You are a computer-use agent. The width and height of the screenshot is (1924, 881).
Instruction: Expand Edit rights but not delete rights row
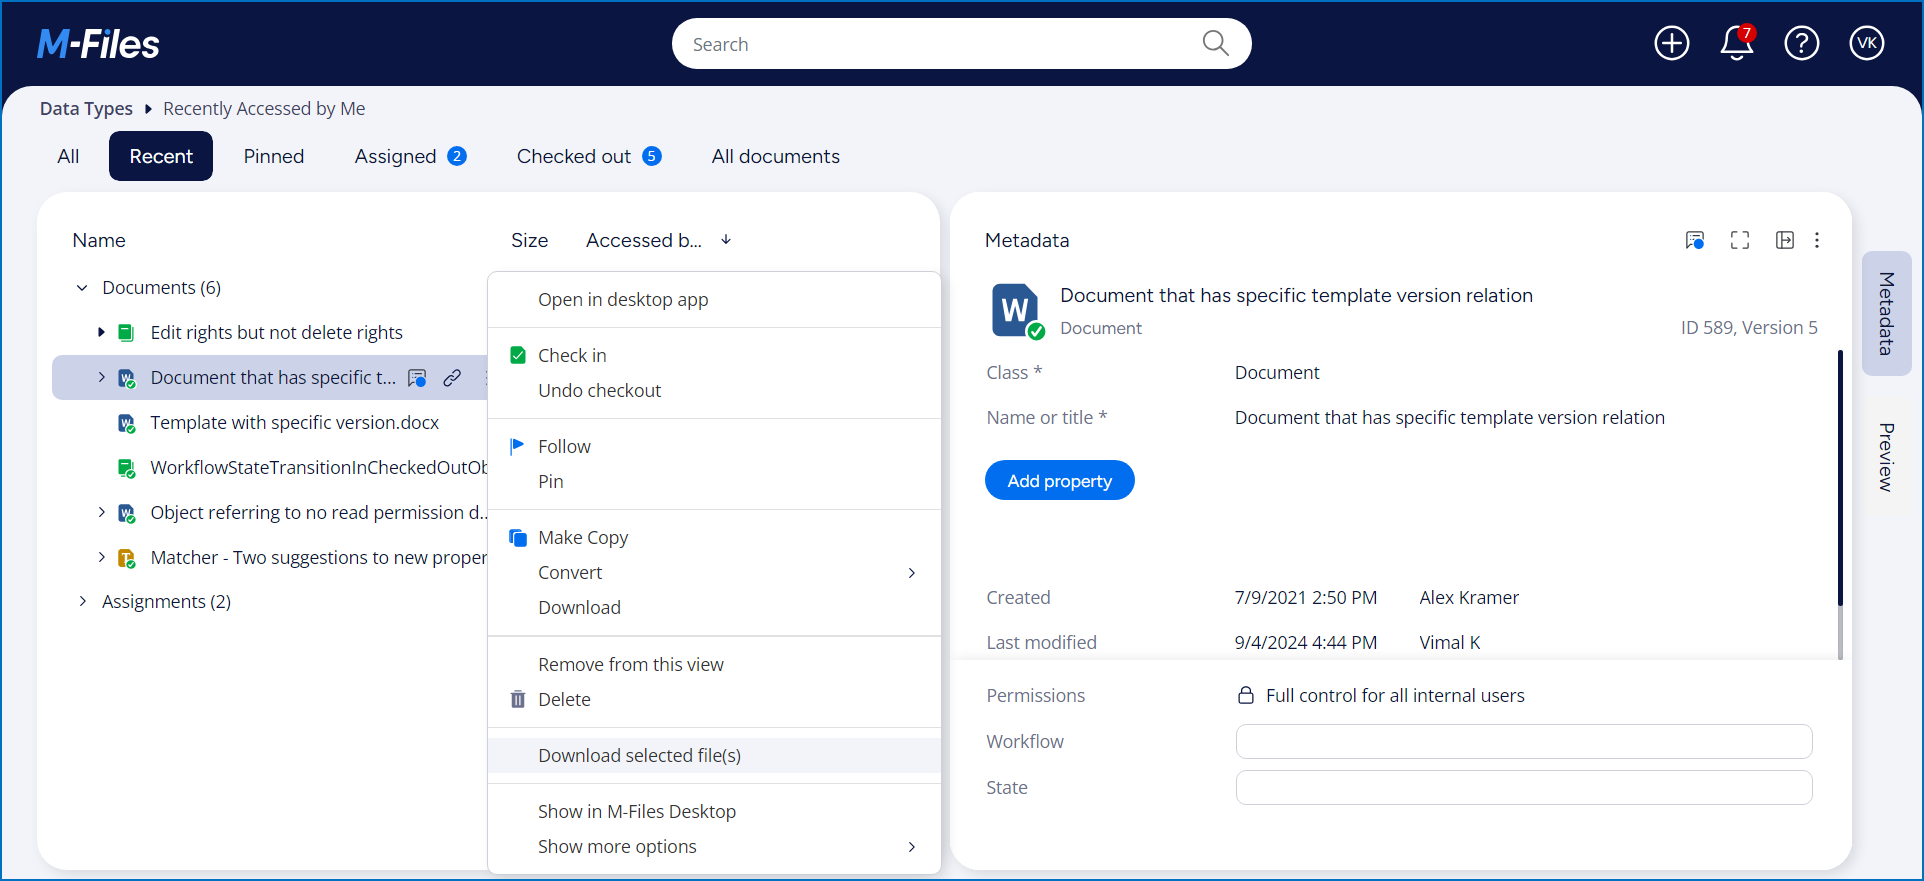pyautogui.click(x=101, y=332)
